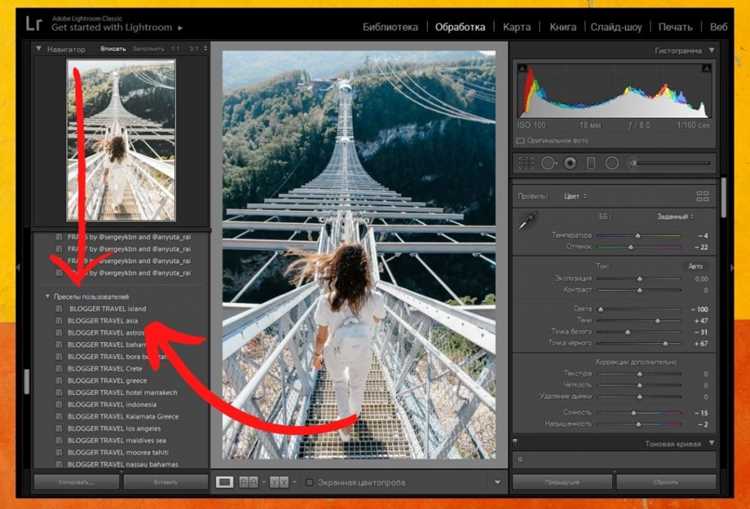Select the graduated filter tool icon
Image resolution: width=750 pixels, height=509 pixels.
coord(591,163)
